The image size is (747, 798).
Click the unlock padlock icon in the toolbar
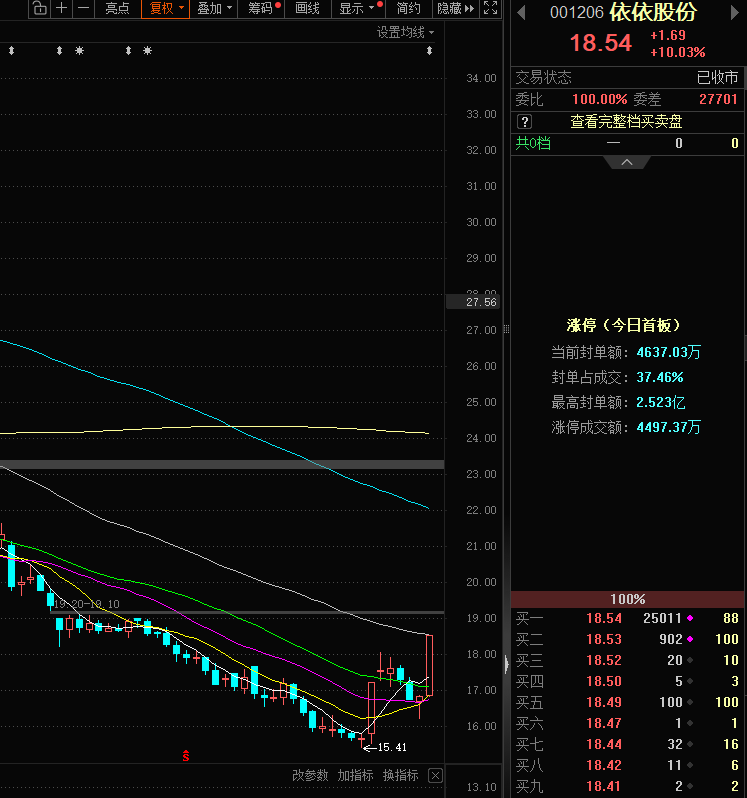tap(40, 8)
